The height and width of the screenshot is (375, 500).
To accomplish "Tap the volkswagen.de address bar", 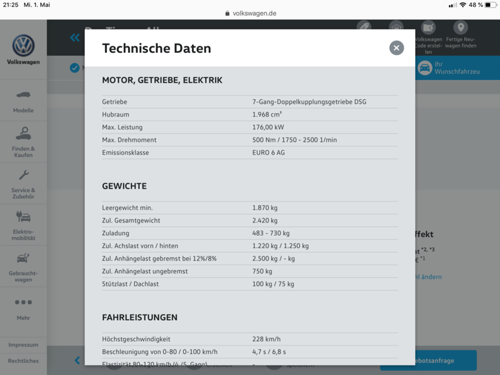I will coord(251,13).
